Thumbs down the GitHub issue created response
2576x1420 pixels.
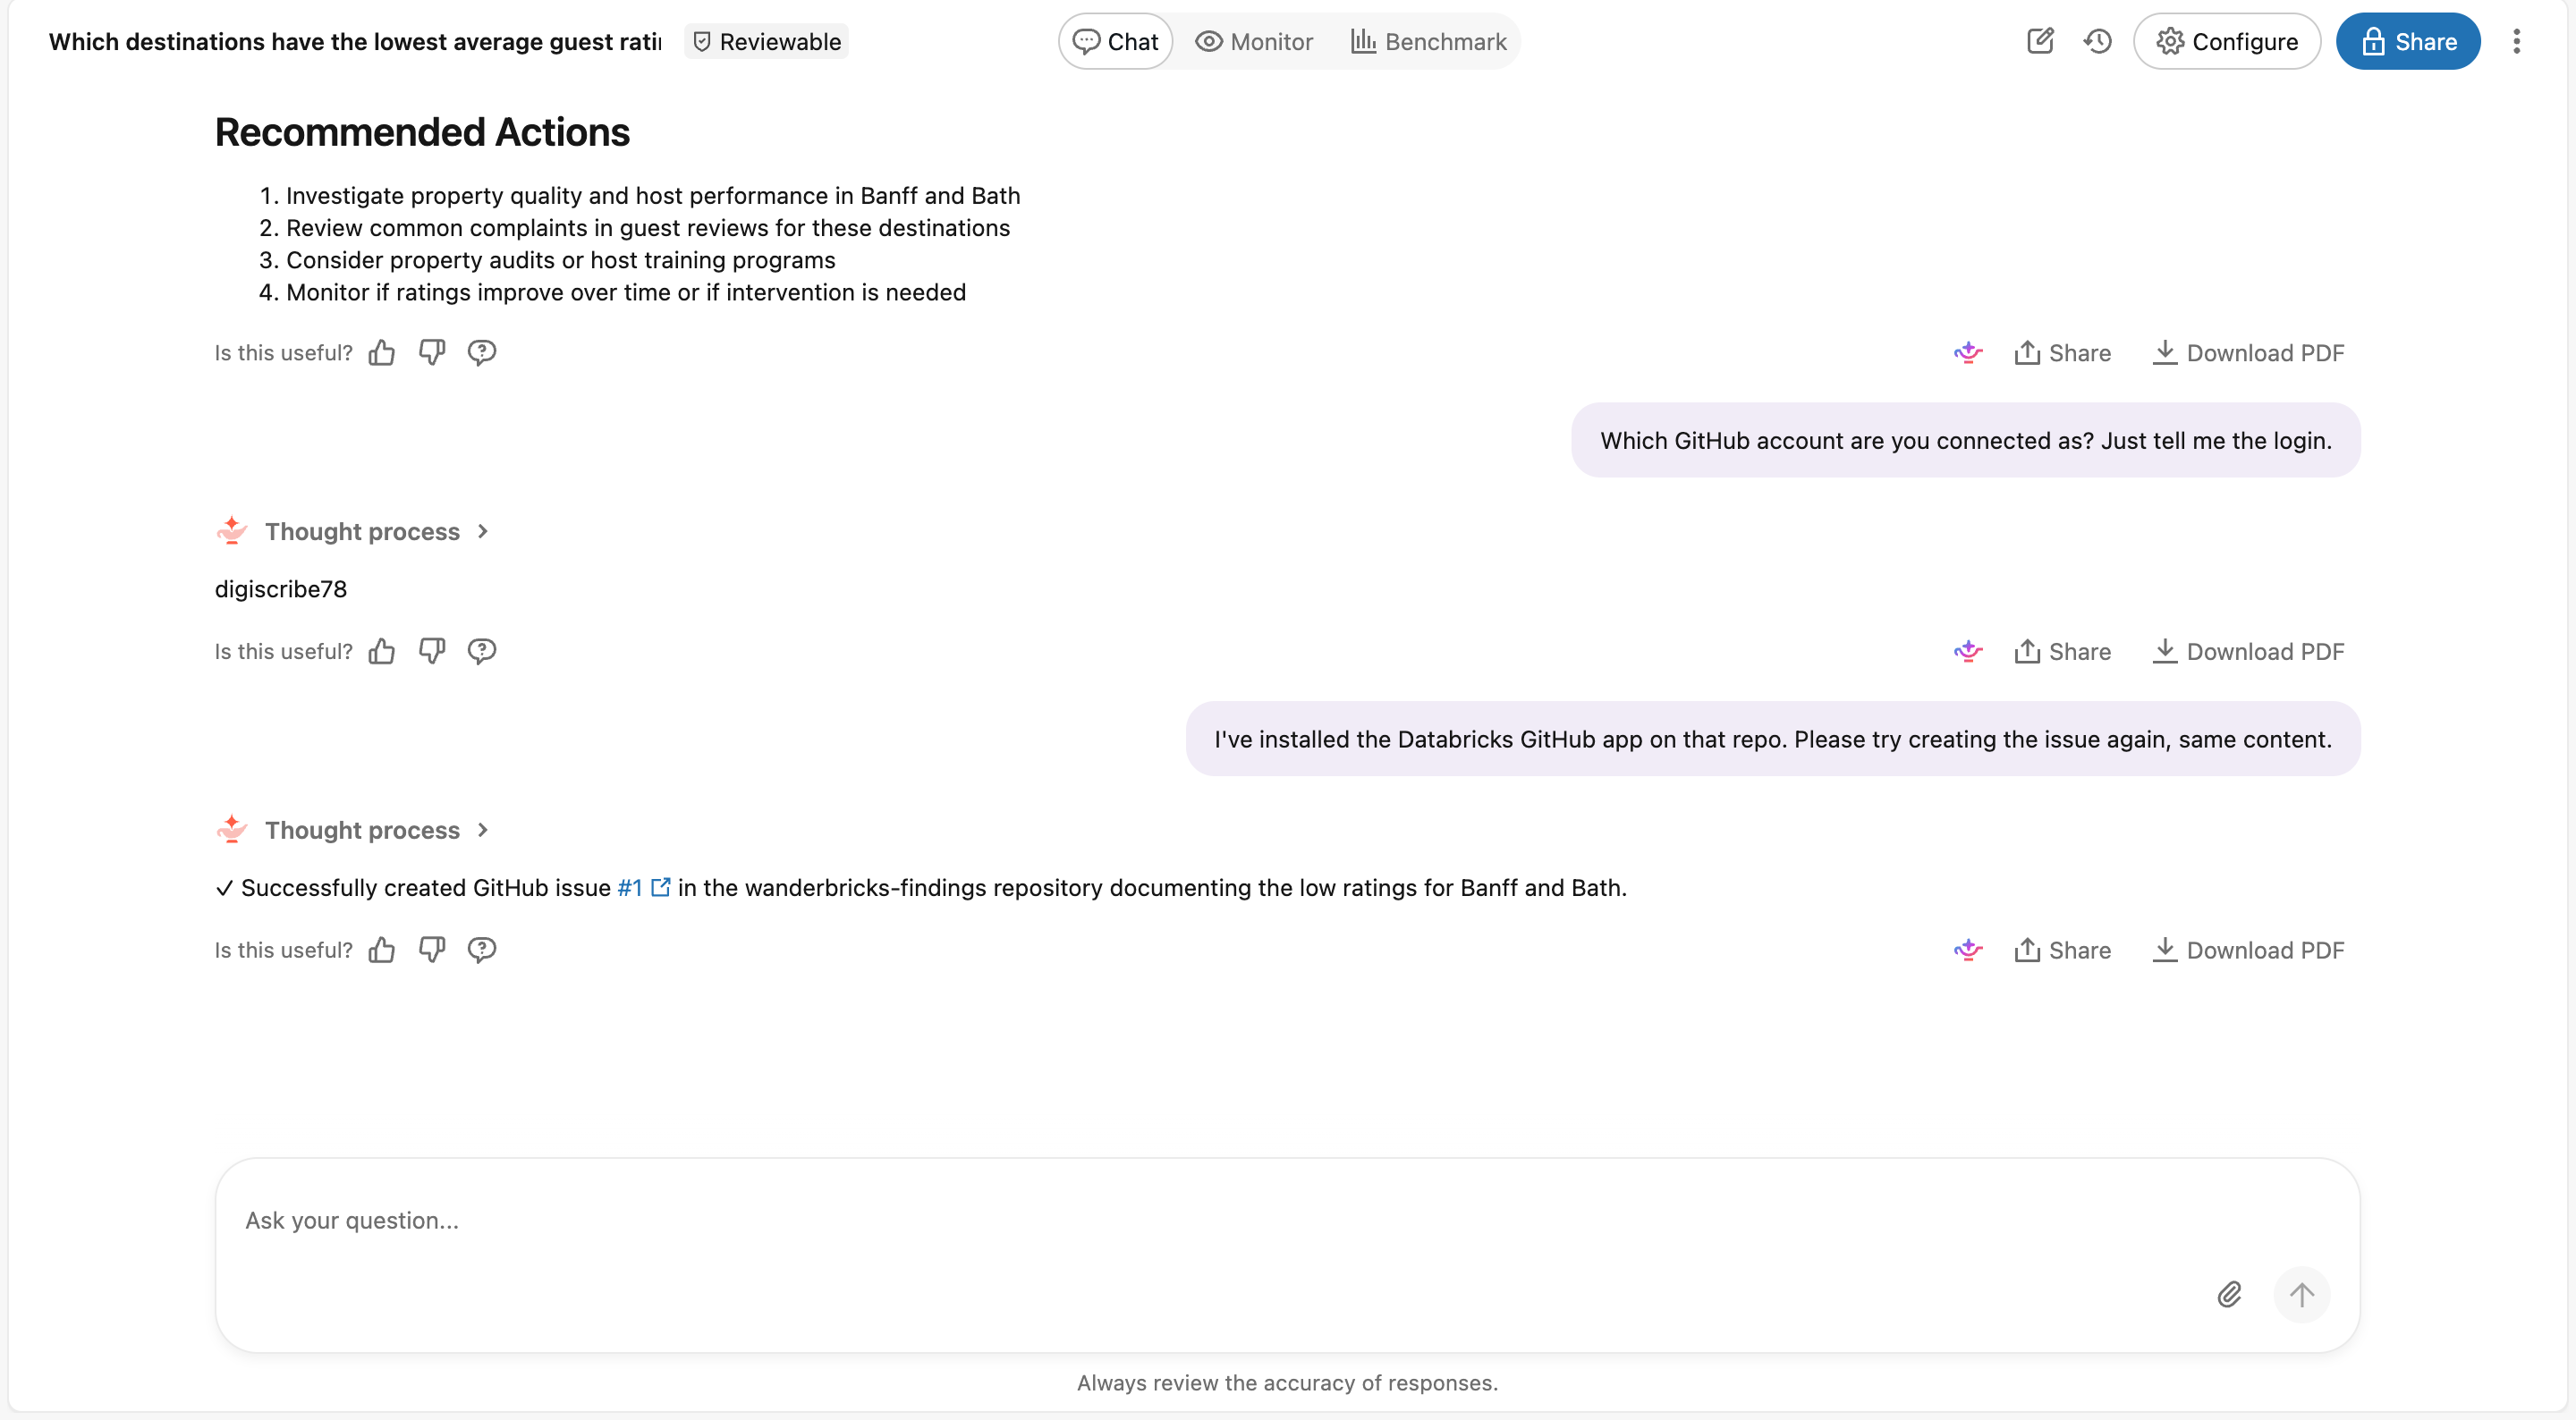[x=432, y=950]
